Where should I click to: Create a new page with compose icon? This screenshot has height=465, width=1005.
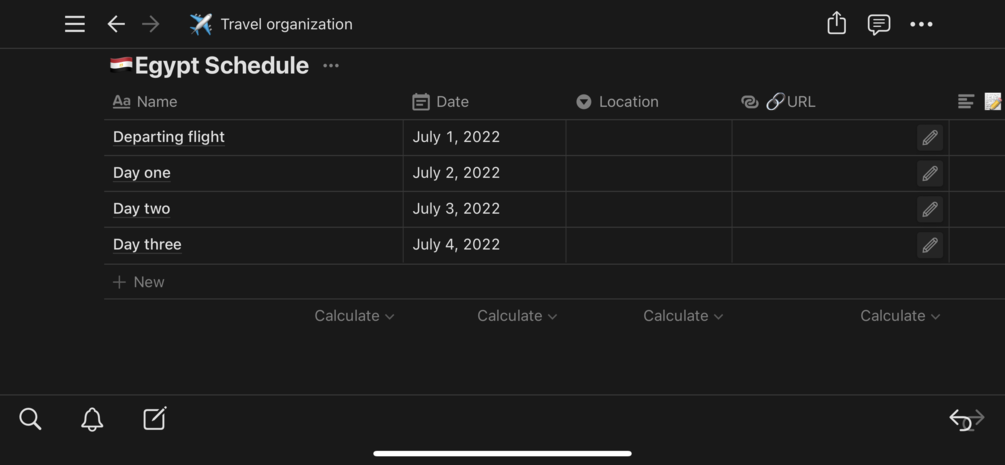point(154,419)
